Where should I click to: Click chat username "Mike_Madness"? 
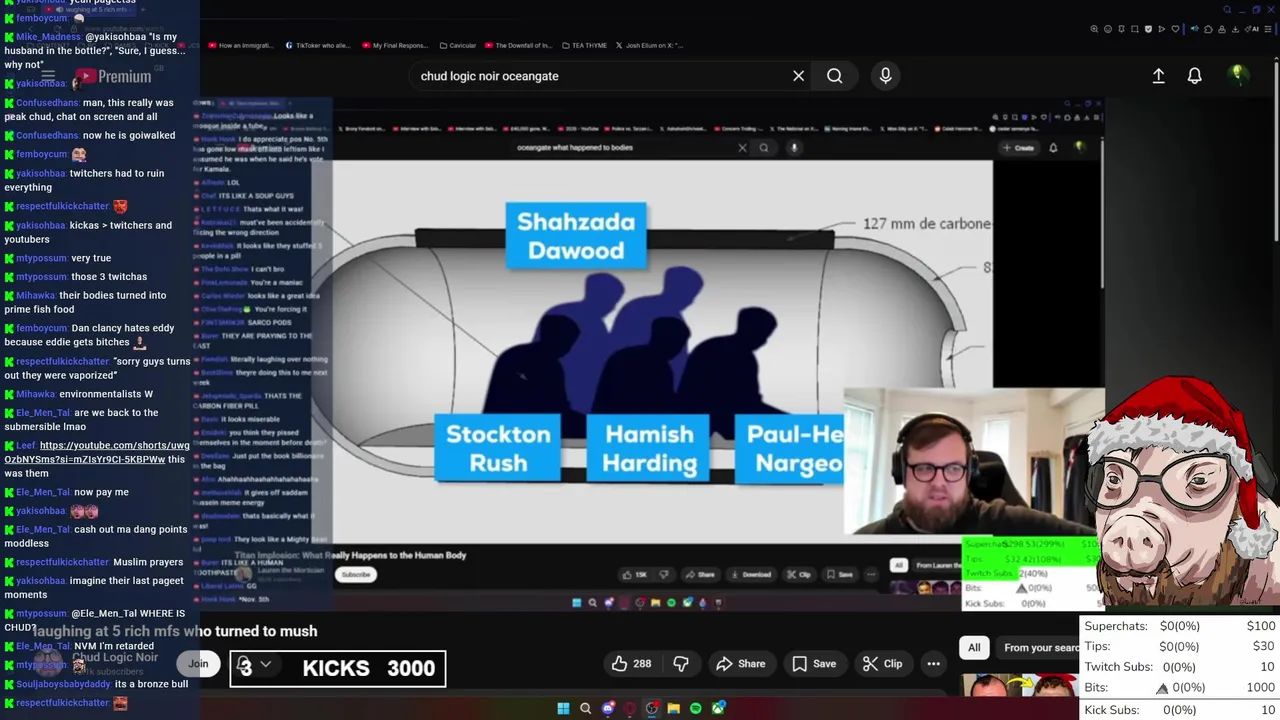click(x=49, y=37)
